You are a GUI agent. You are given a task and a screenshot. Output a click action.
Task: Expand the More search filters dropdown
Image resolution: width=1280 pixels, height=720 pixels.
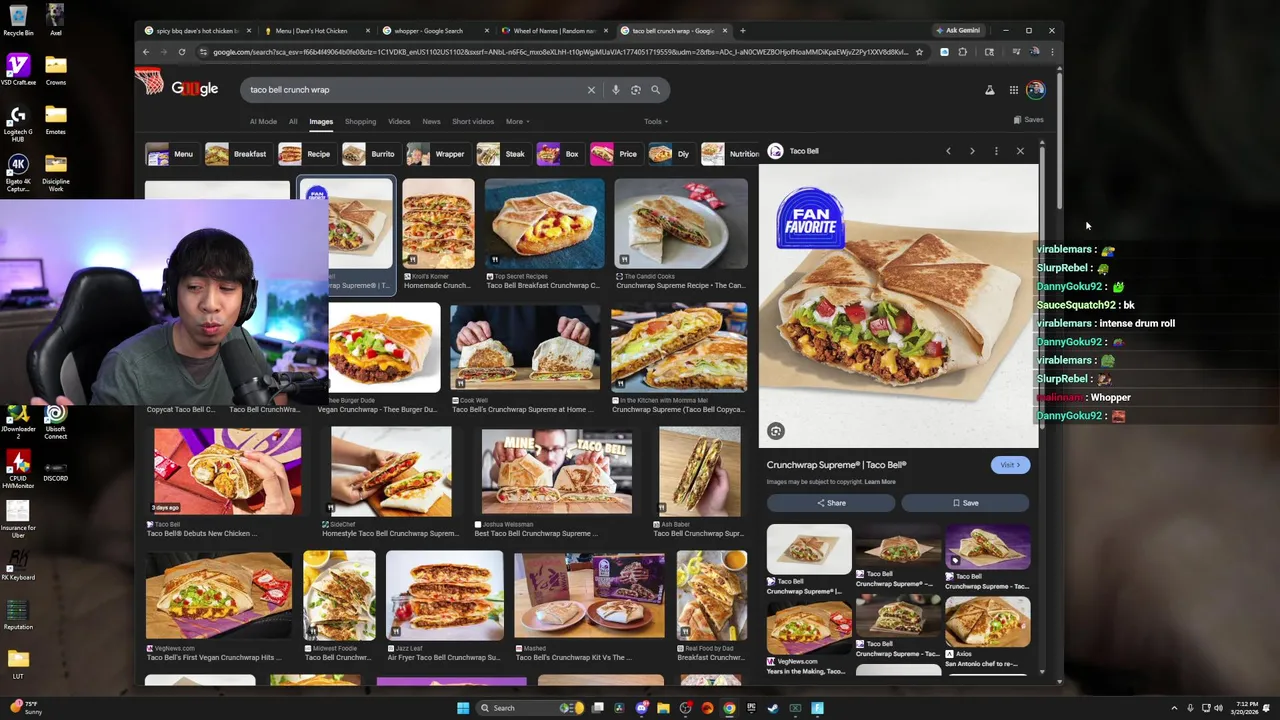(x=517, y=122)
